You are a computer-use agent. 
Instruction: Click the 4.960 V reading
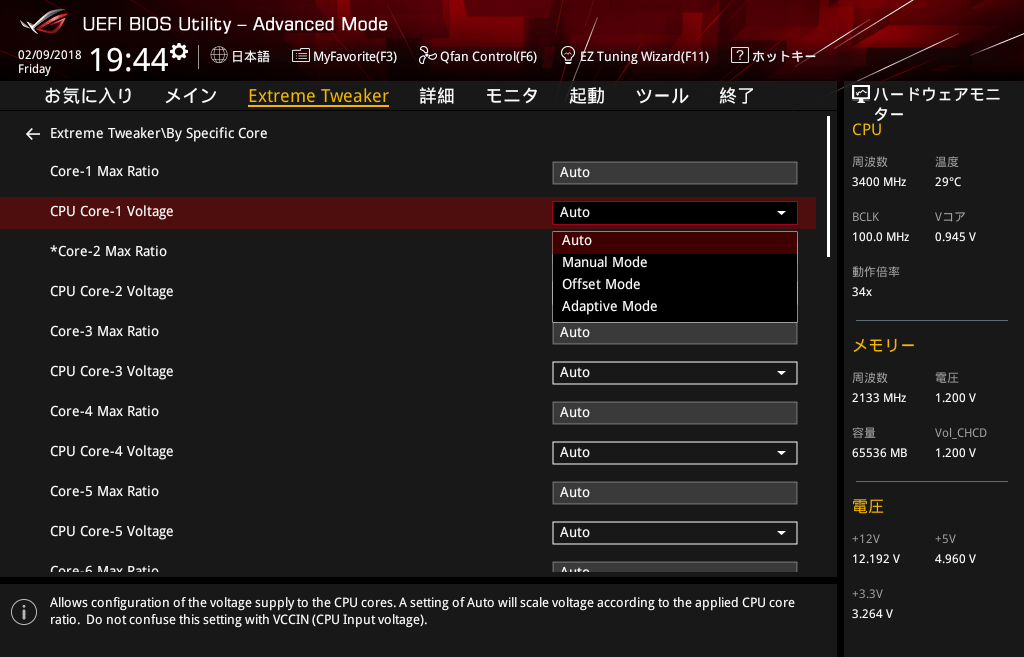[x=955, y=559]
